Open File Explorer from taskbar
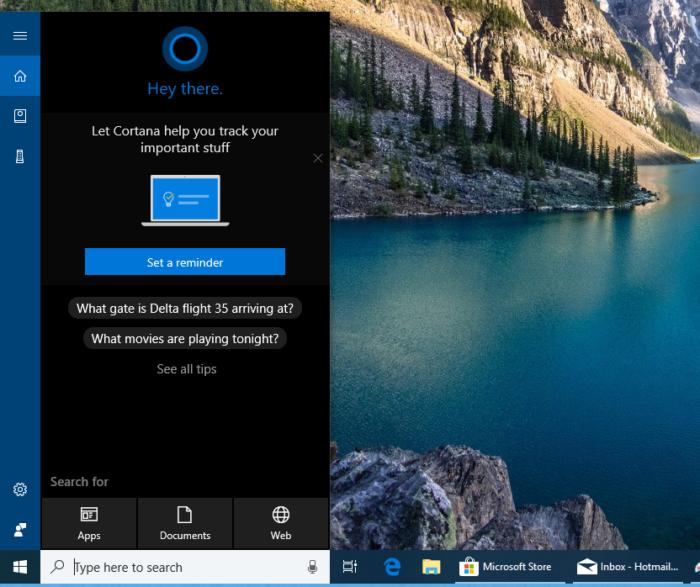 tap(431, 567)
